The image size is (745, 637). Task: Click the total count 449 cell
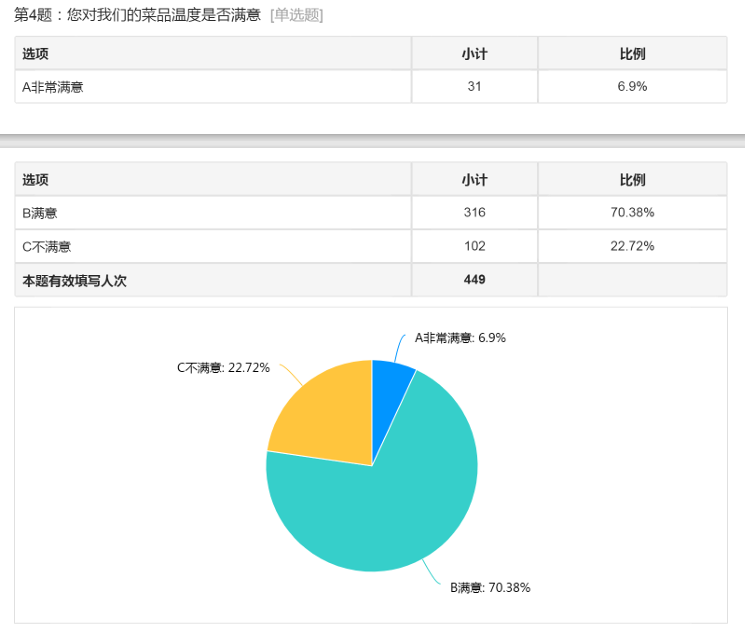[474, 280]
